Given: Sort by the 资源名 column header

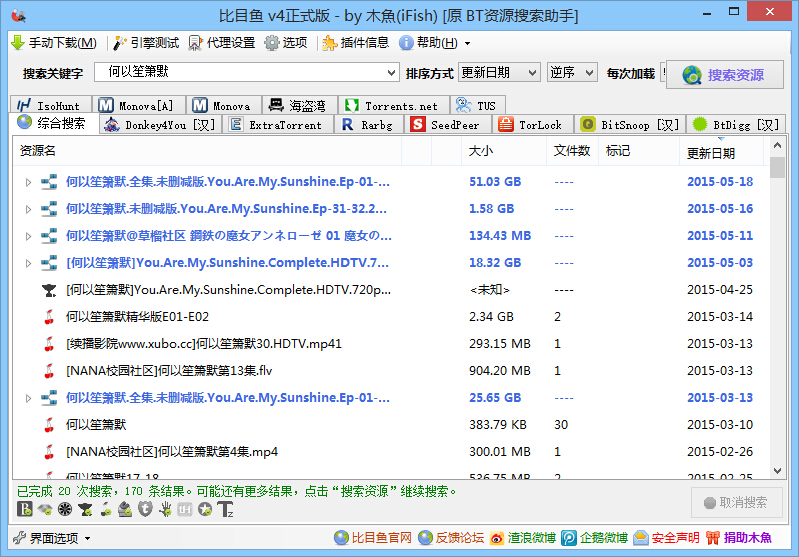Looking at the screenshot, I should pos(207,151).
